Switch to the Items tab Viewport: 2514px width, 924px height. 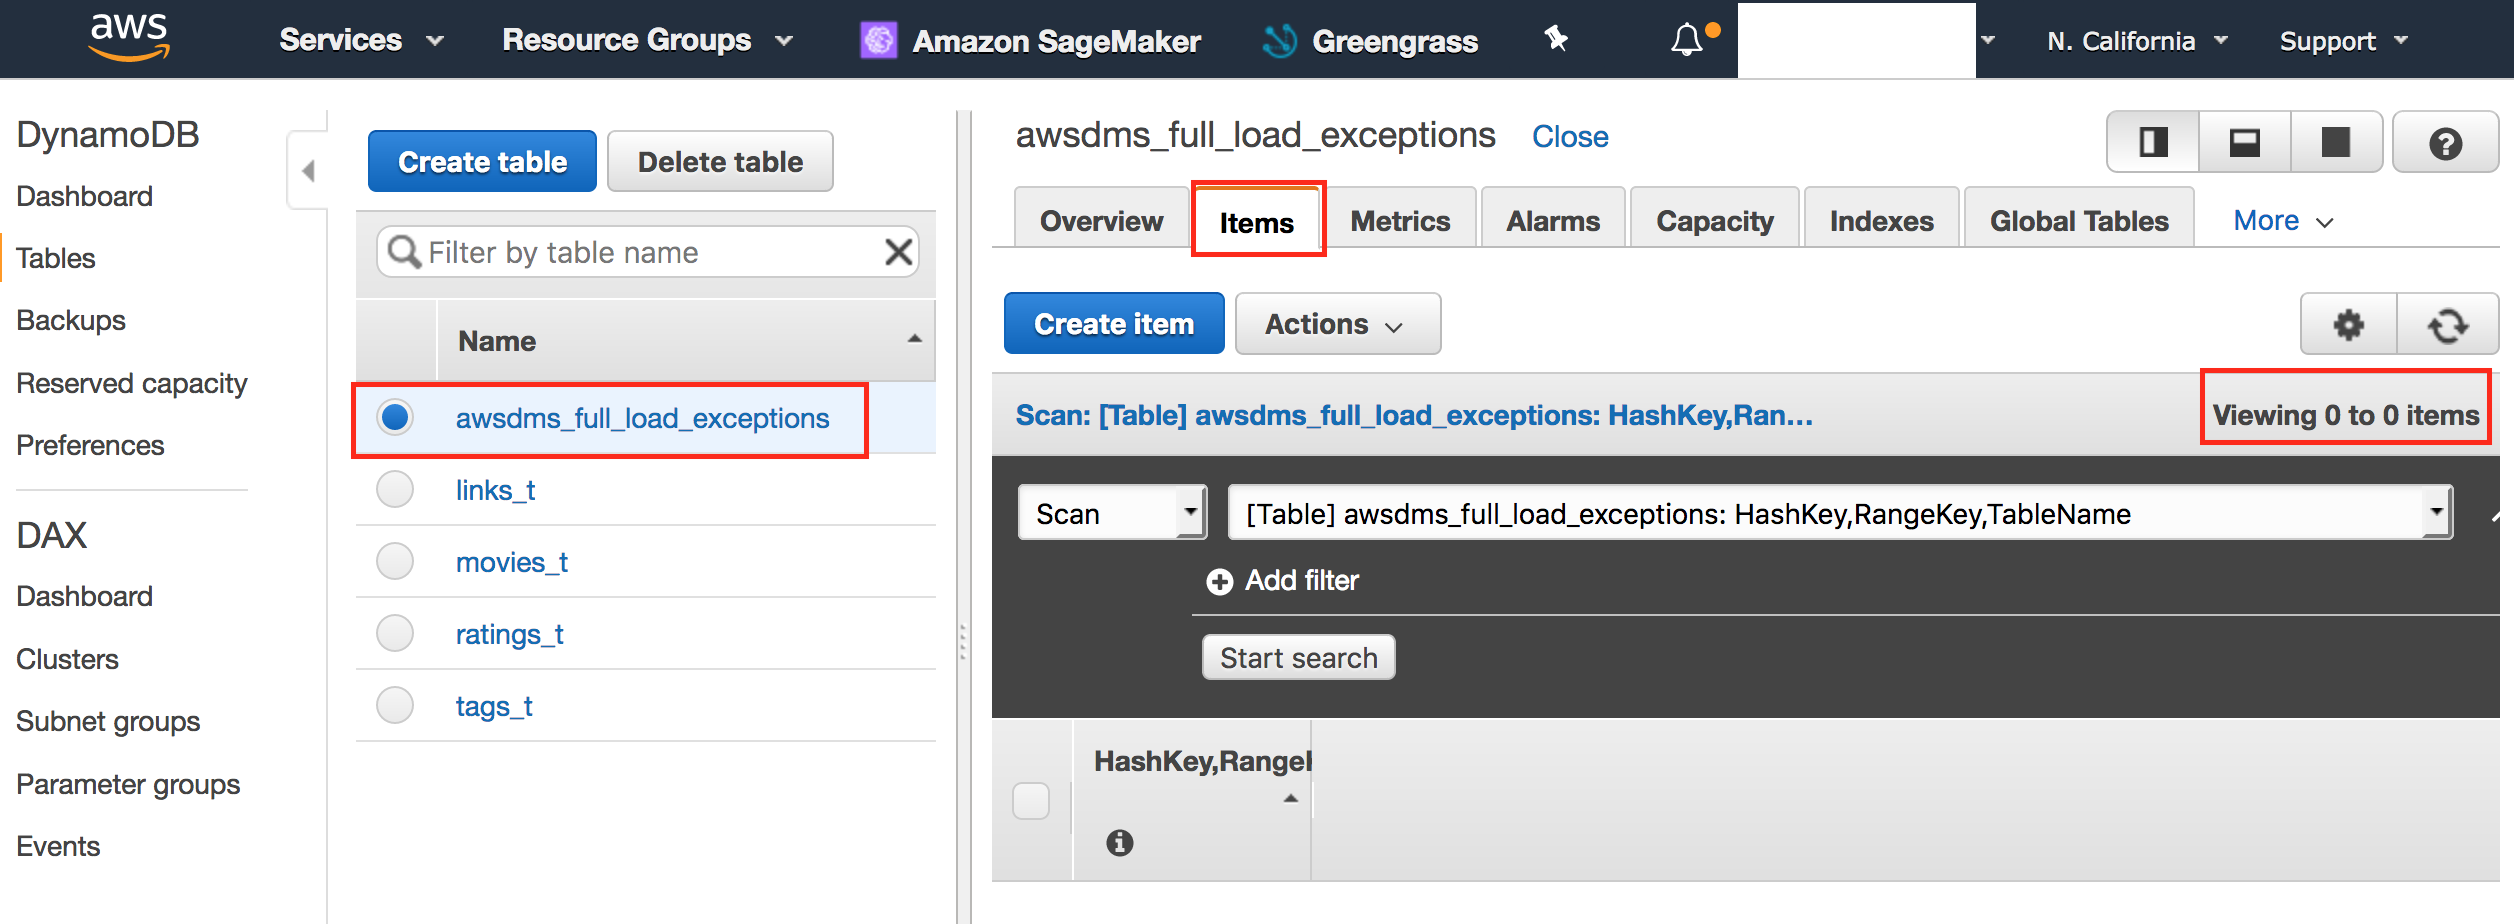click(1257, 222)
